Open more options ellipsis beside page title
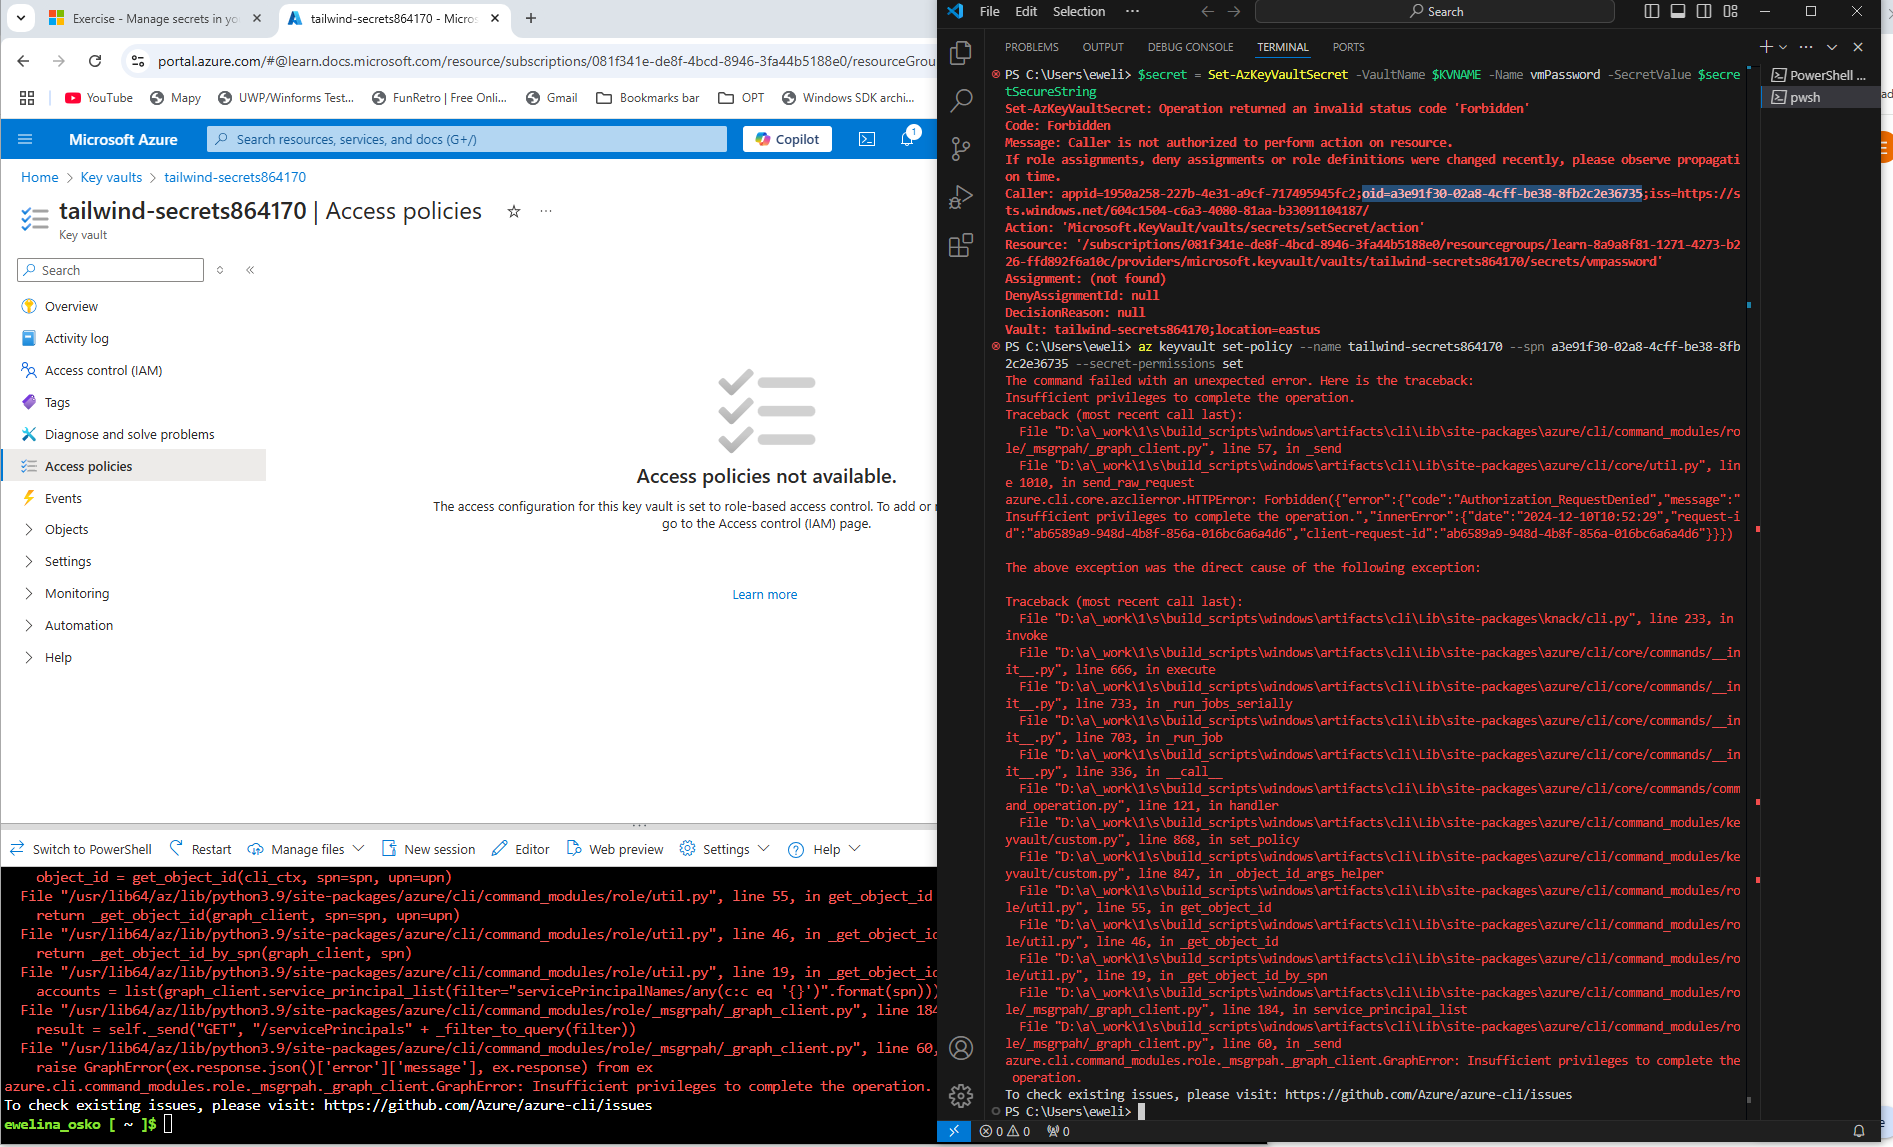Image resolution: width=1893 pixels, height=1147 pixels. point(546,211)
